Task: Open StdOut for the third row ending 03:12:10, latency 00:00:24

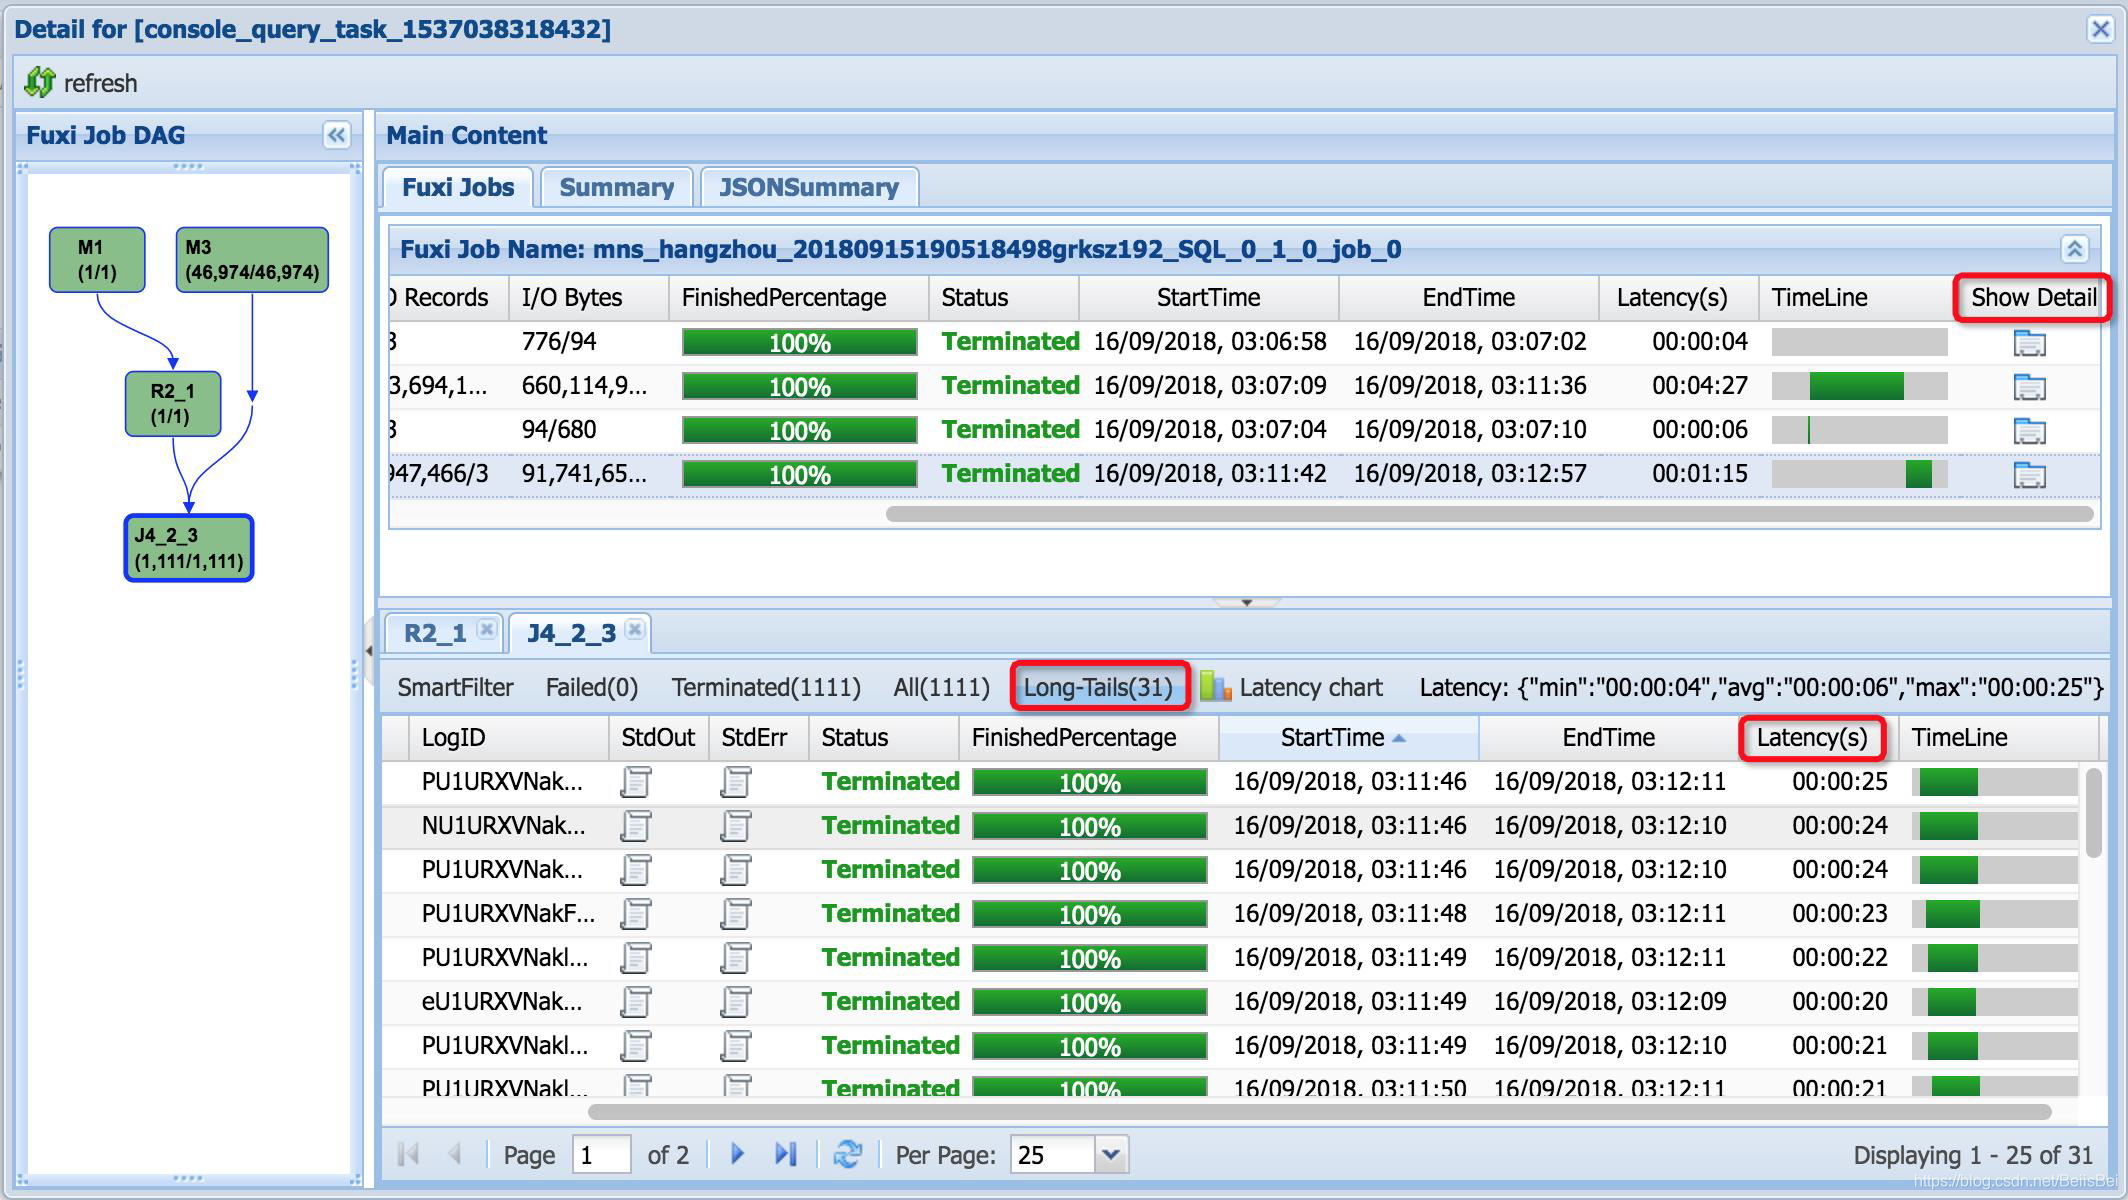Action: click(636, 870)
